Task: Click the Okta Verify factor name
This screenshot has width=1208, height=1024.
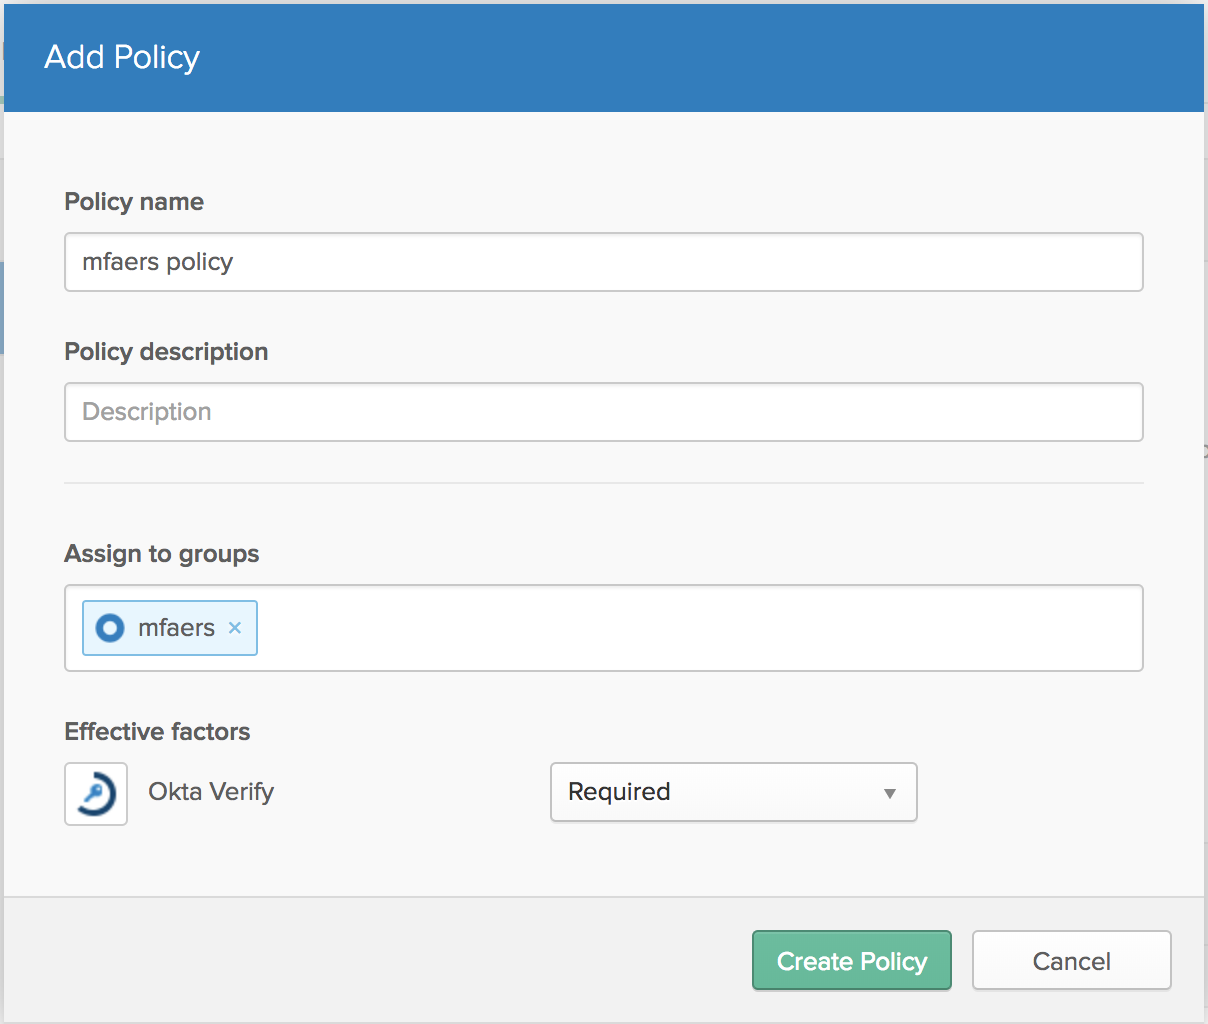Action: (x=211, y=792)
